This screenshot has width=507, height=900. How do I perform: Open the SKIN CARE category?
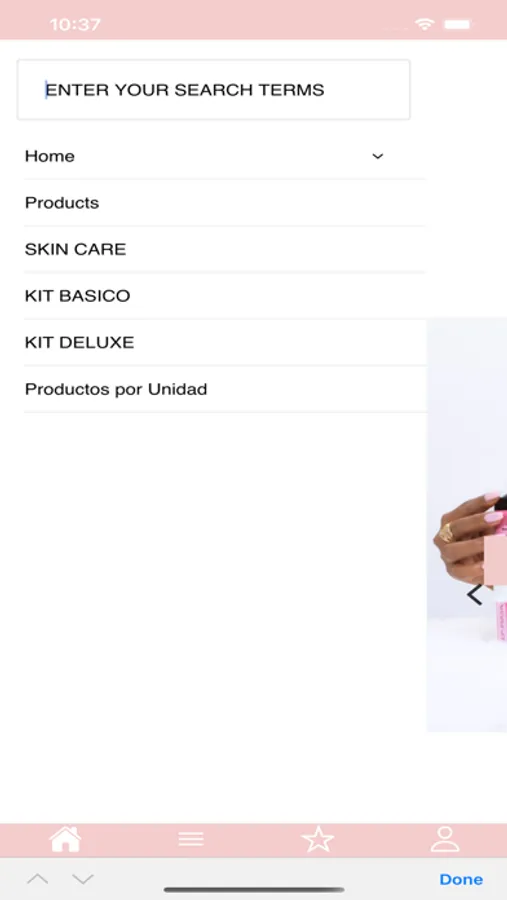pyautogui.click(x=225, y=249)
